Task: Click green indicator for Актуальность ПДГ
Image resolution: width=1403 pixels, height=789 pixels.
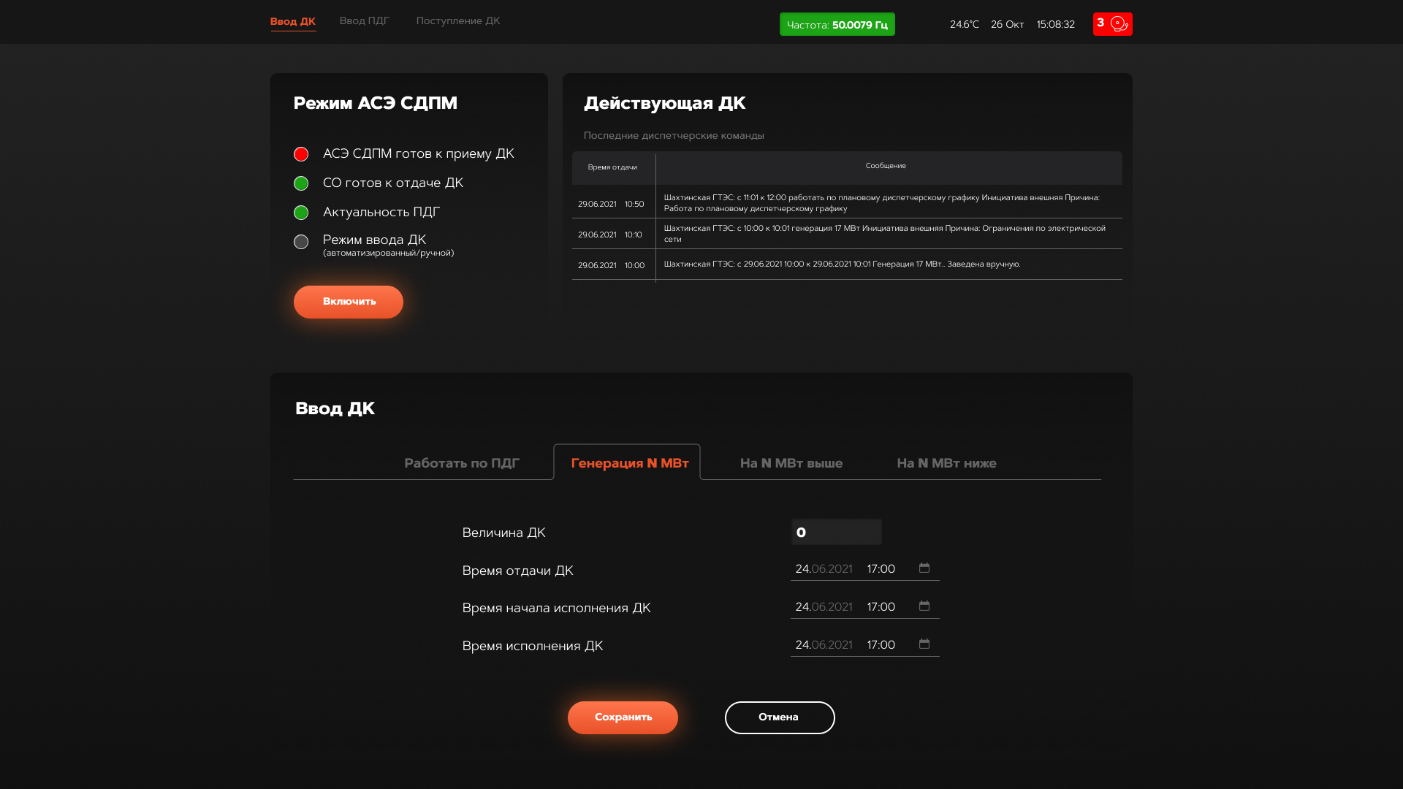Action: (301, 212)
